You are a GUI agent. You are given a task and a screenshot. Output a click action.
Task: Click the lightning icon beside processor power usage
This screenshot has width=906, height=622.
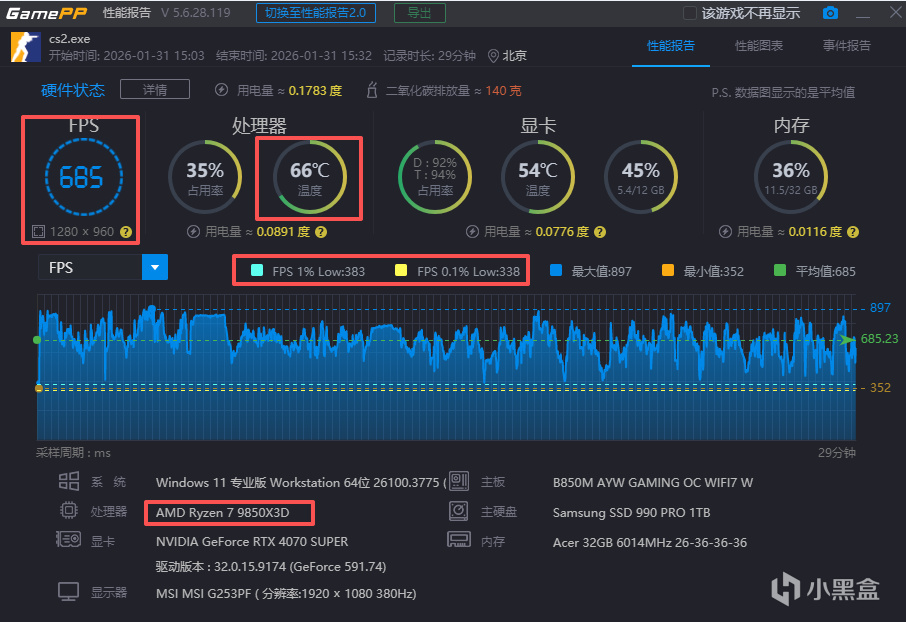click(194, 232)
